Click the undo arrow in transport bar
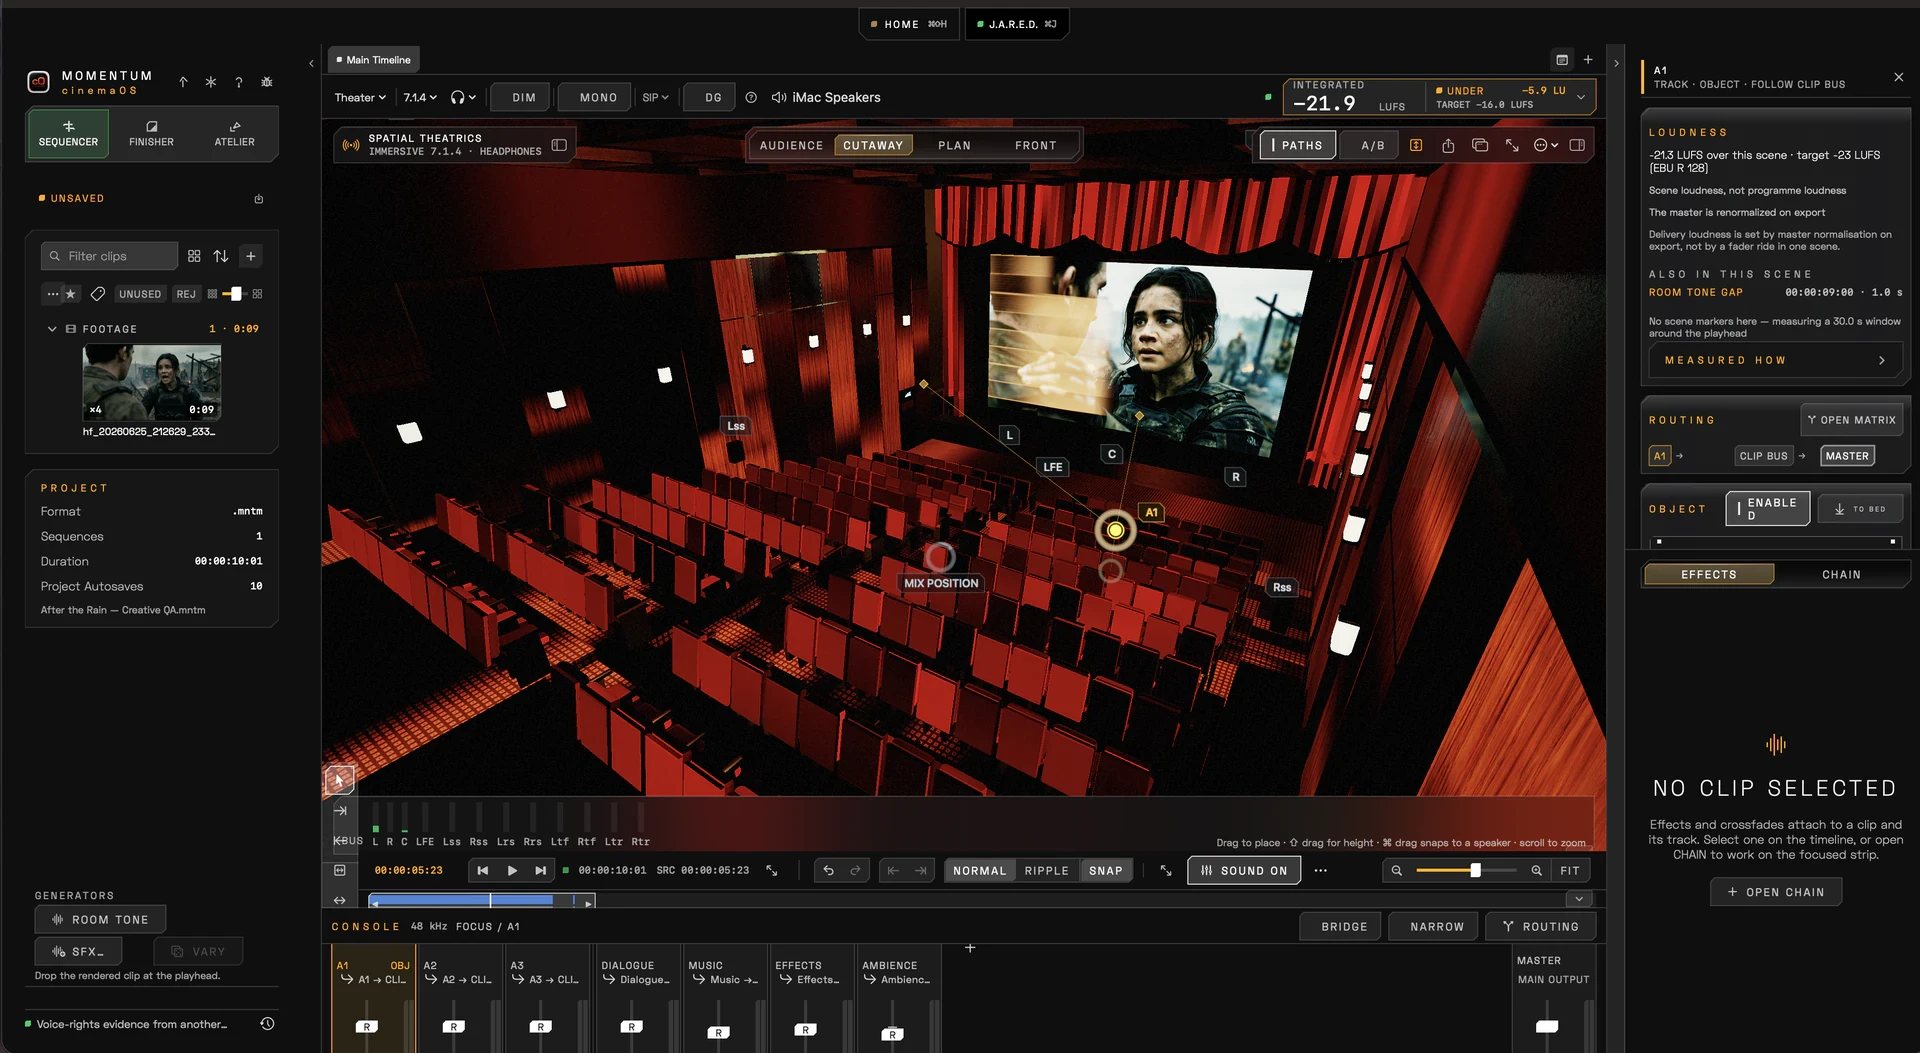The image size is (1920, 1053). tap(828, 870)
